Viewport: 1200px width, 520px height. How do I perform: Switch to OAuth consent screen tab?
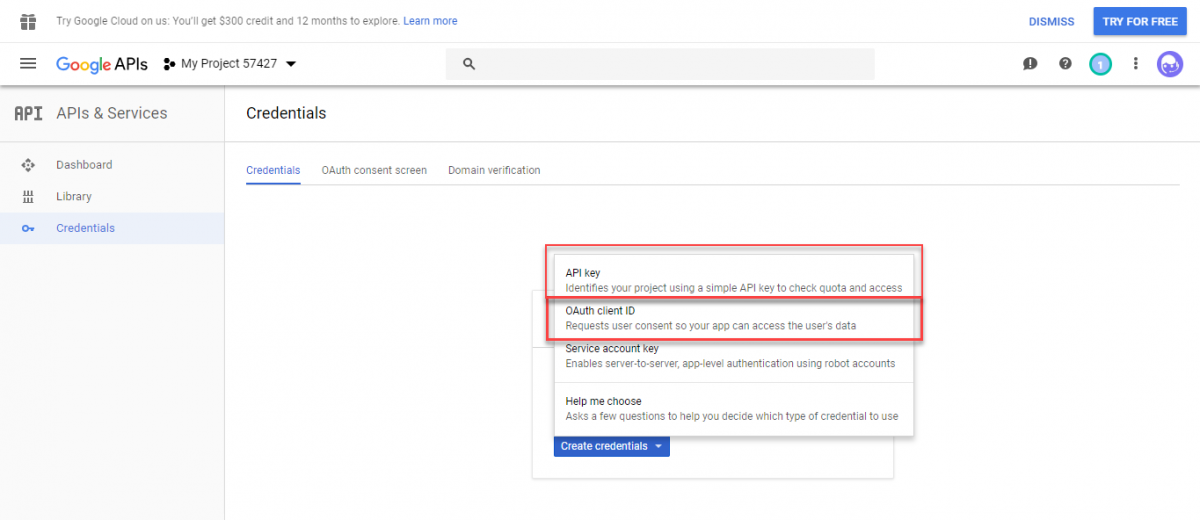(x=374, y=170)
